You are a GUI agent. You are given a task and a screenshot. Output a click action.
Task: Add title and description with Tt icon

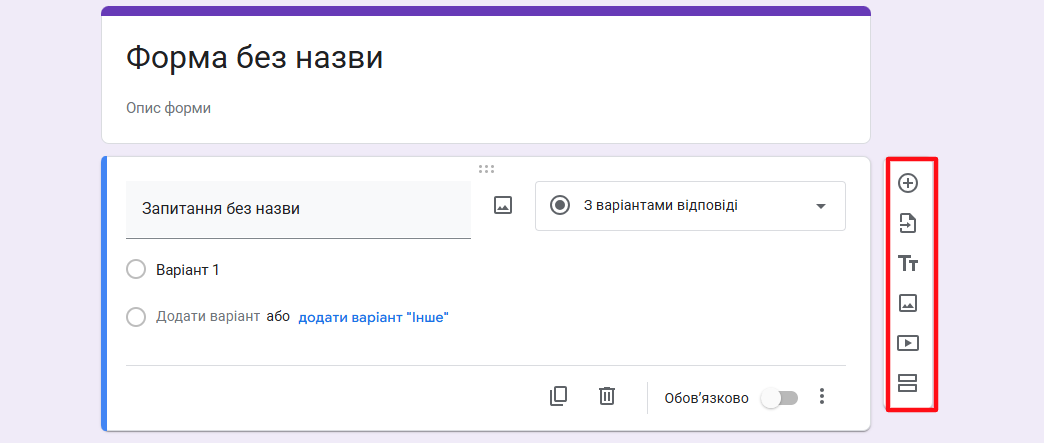pyautogui.click(x=907, y=263)
